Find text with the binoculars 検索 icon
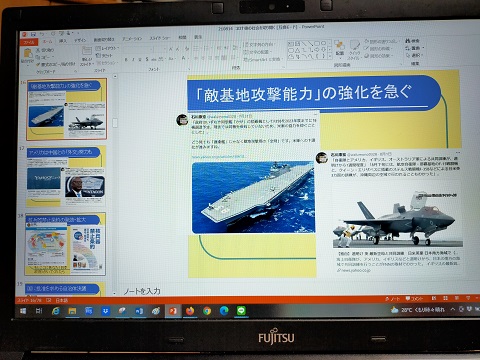The width and height of the screenshot is (480, 360). [412, 41]
